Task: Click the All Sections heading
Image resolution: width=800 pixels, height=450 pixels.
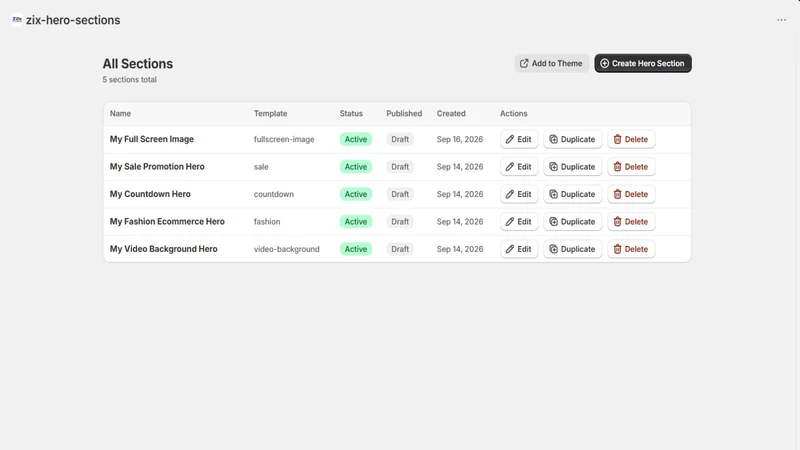Action: (x=138, y=64)
